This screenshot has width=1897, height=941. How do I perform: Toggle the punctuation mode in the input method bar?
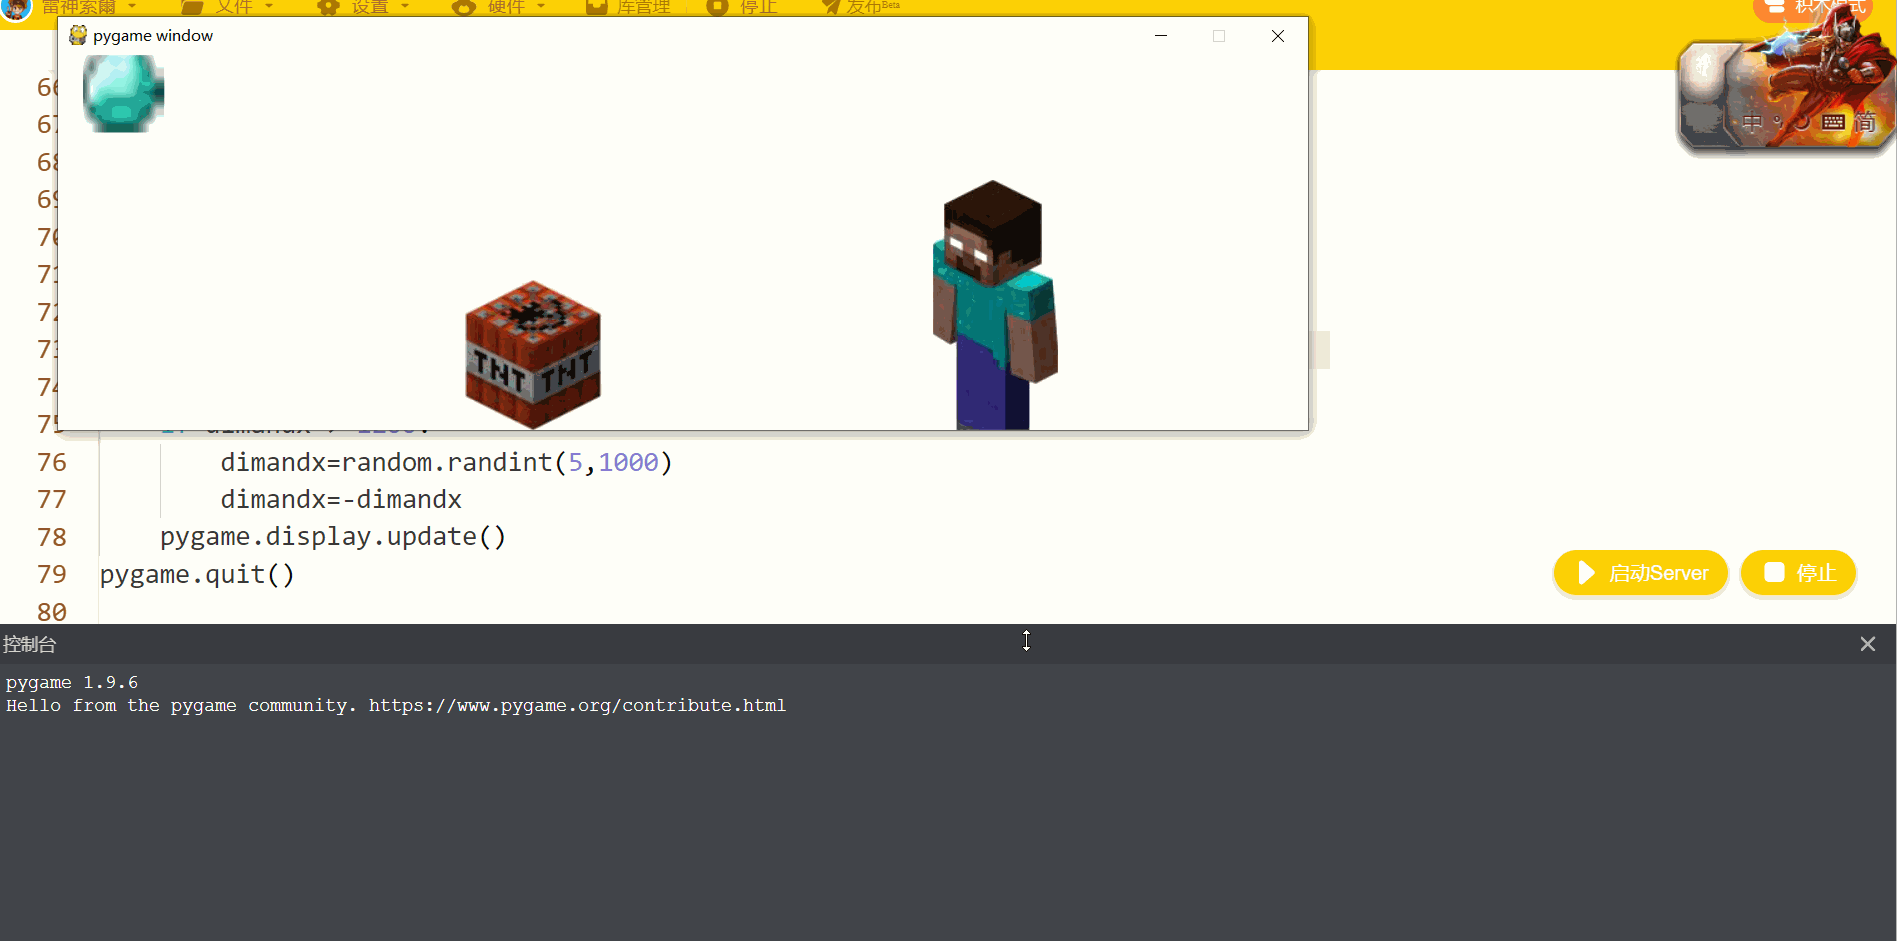tap(1777, 123)
